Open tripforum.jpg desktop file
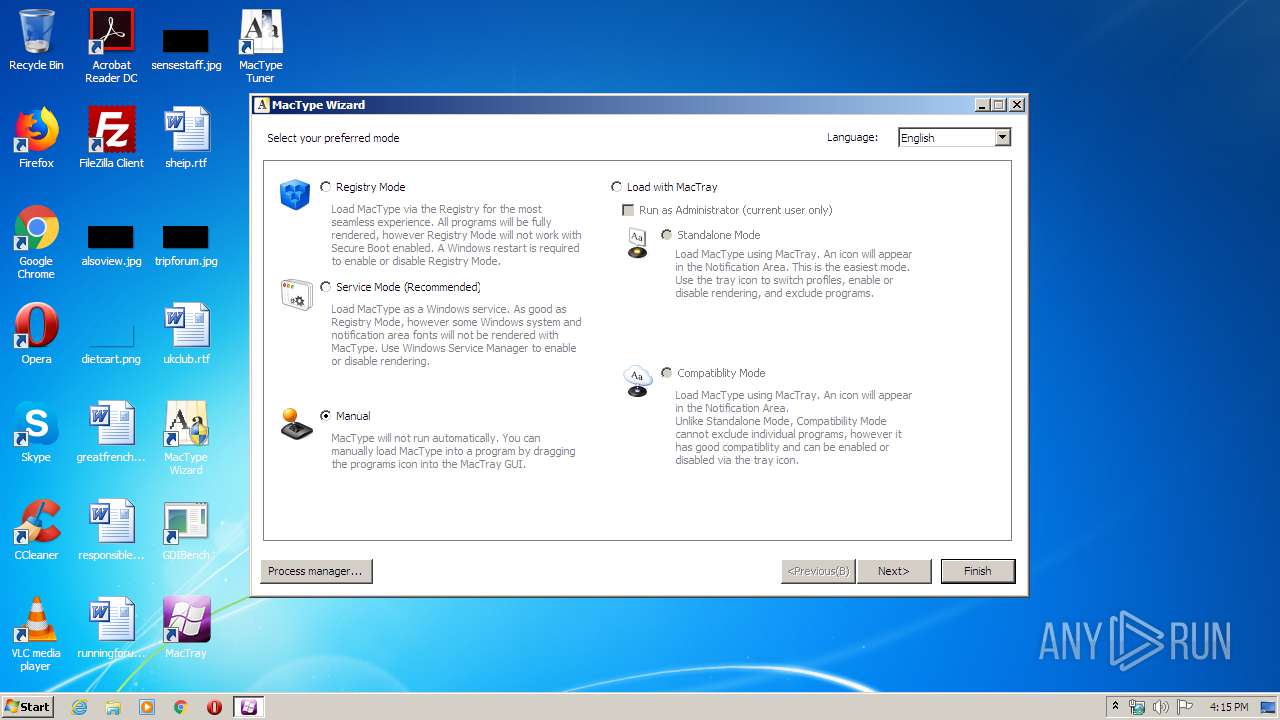Viewport: 1280px width, 720px height. 186,246
